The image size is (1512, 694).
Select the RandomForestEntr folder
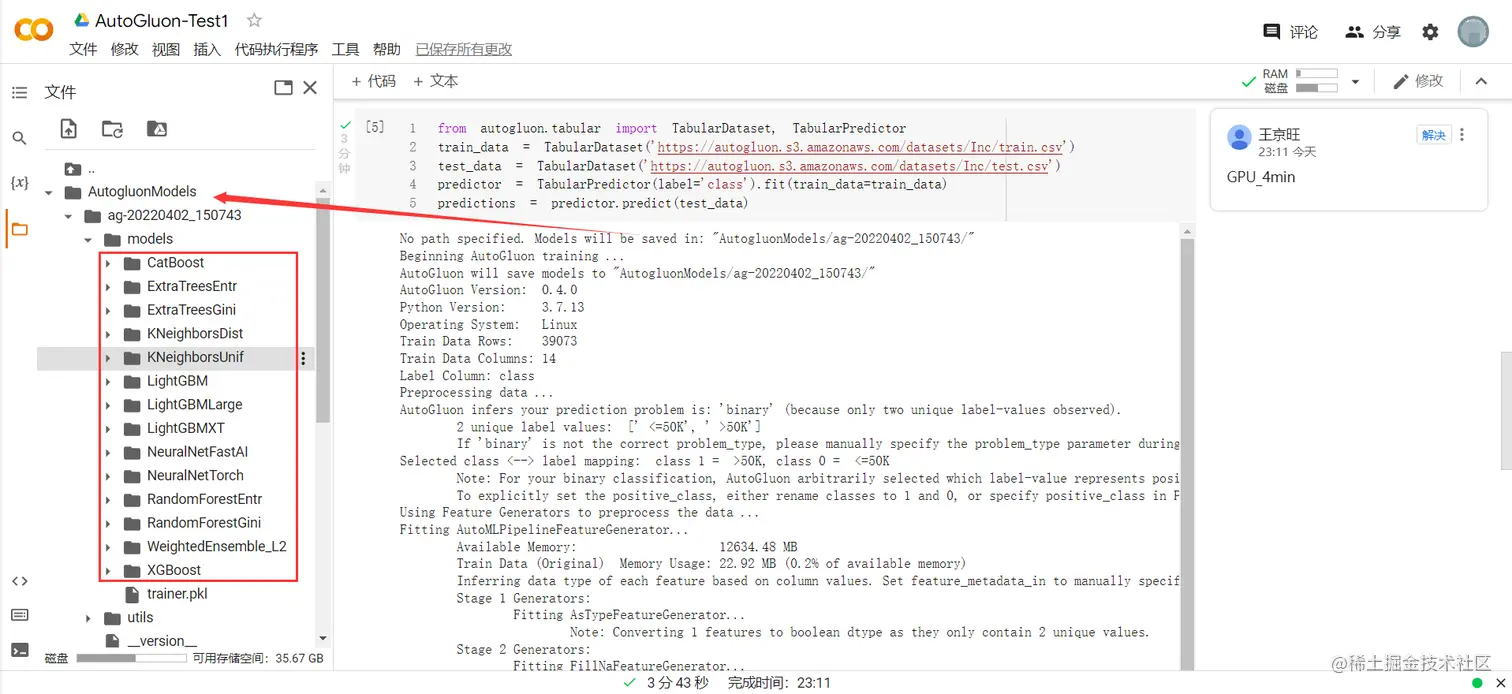[204, 499]
